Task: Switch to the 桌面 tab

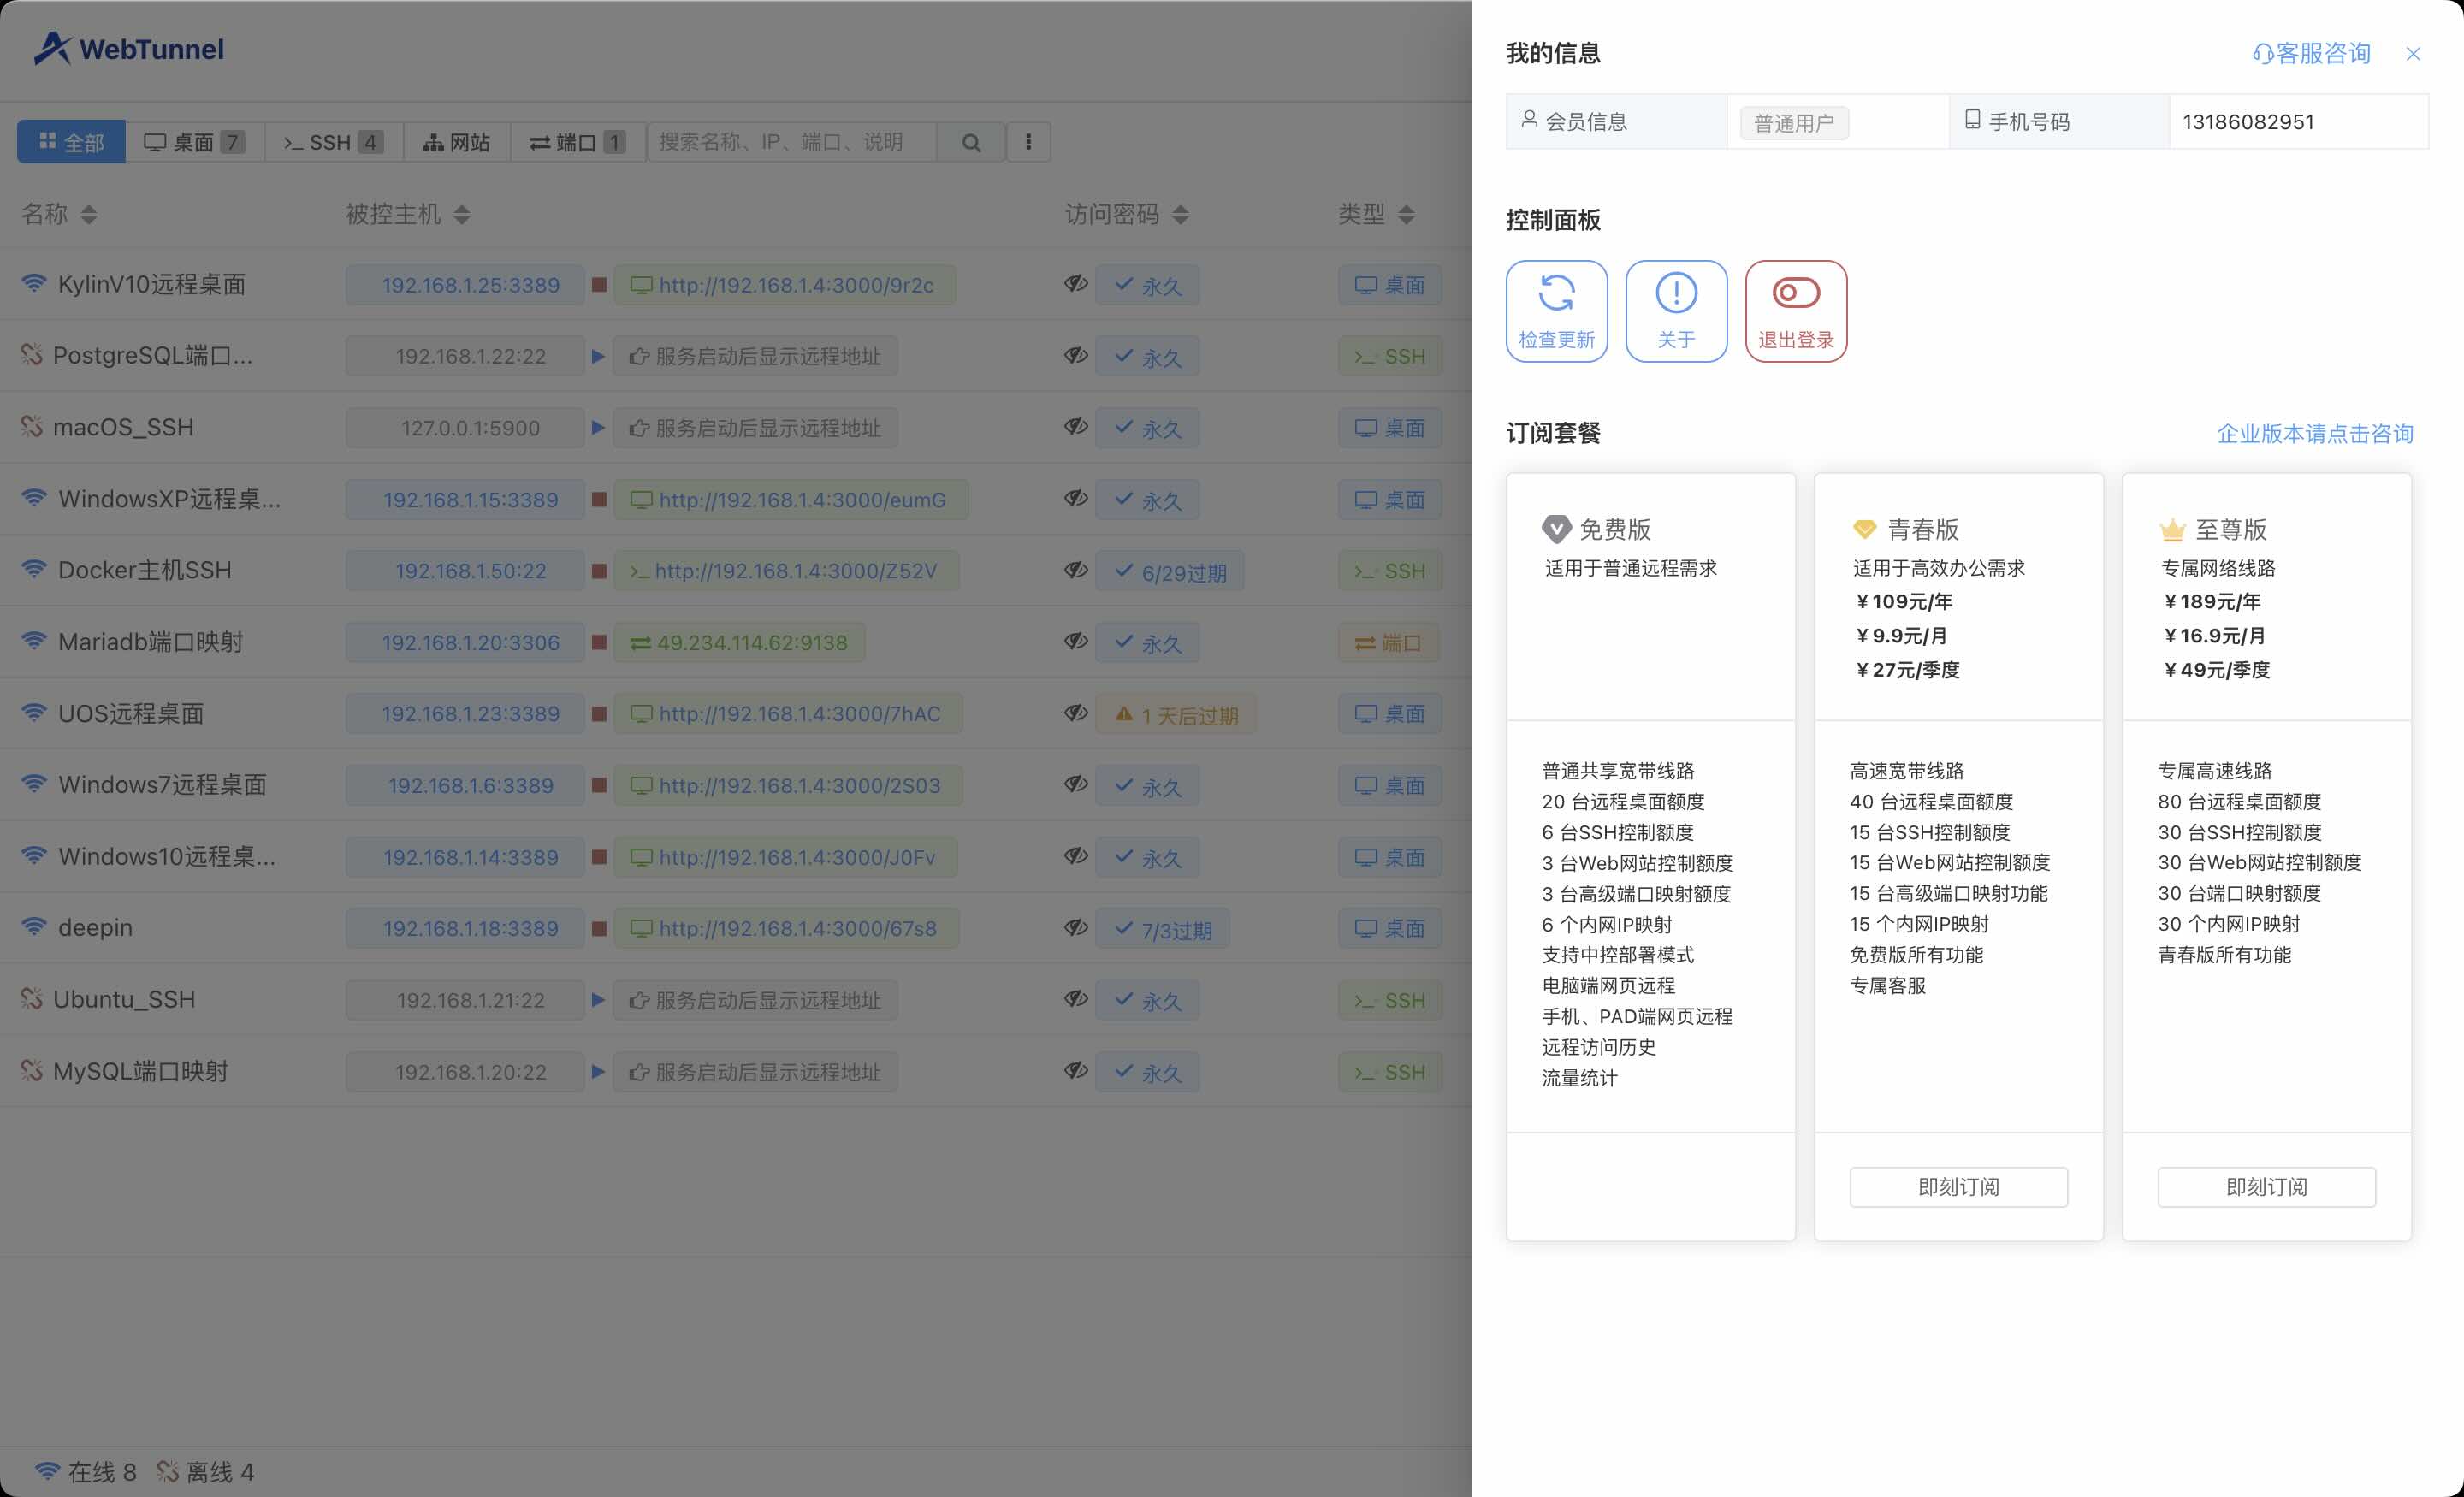Action: [x=194, y=143]
